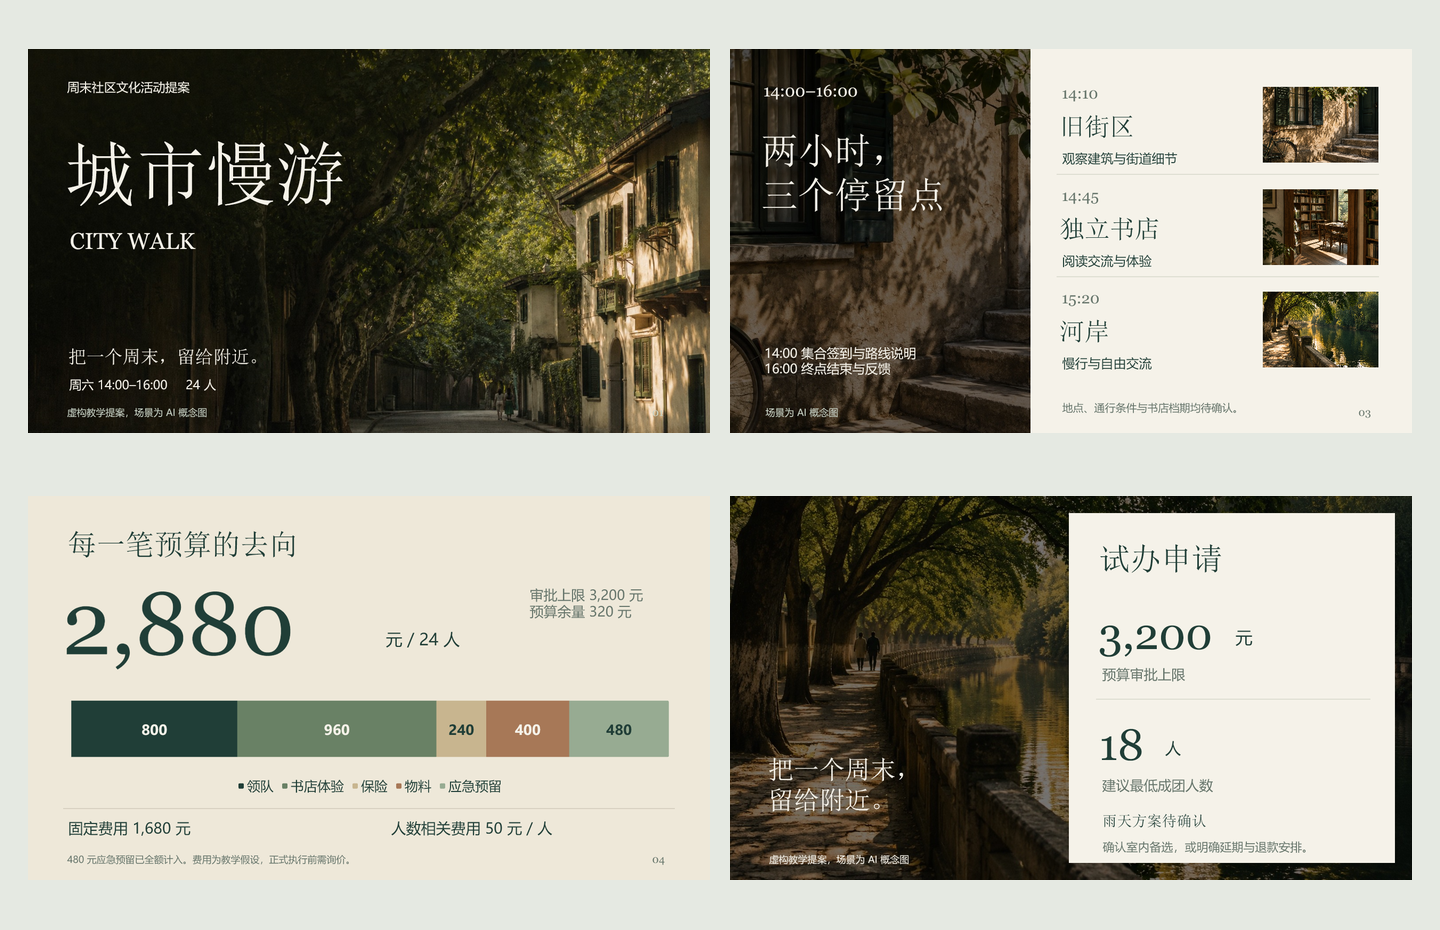Click the large 2,880 budget figure
This screenshot has height=930, width=1440.
(x=179, y=627)
